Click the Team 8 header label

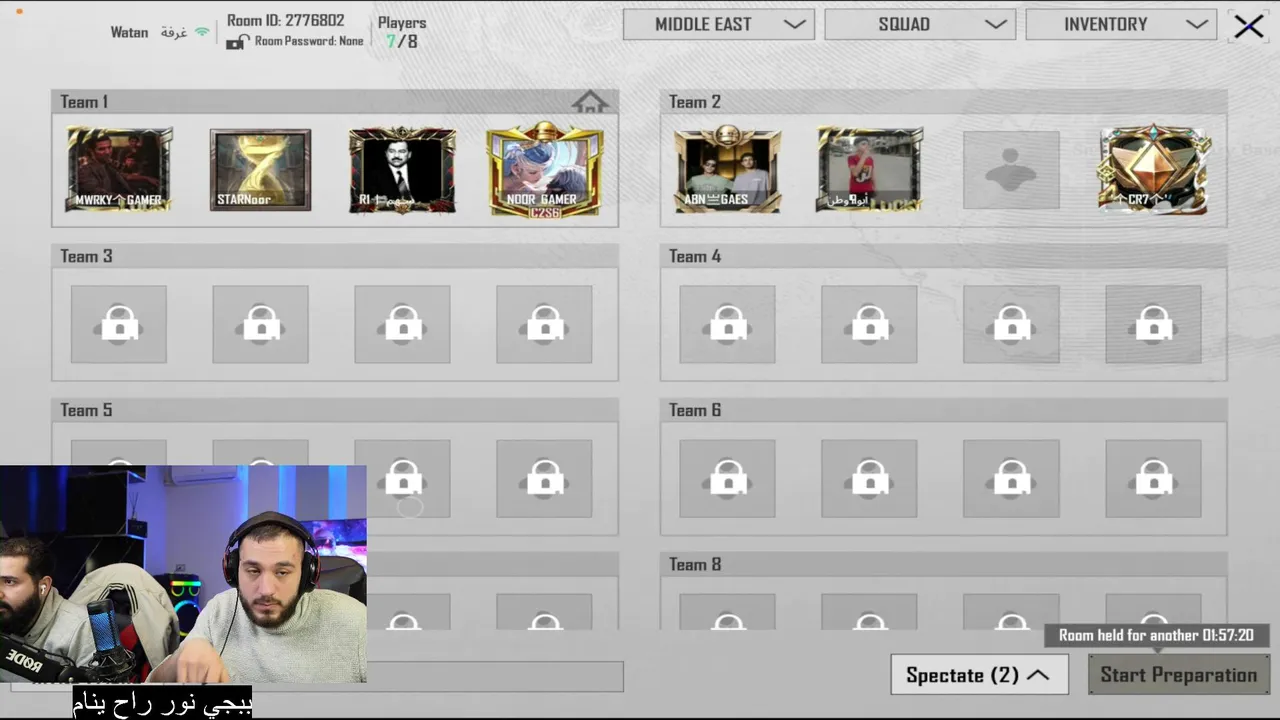pos(694,564)
